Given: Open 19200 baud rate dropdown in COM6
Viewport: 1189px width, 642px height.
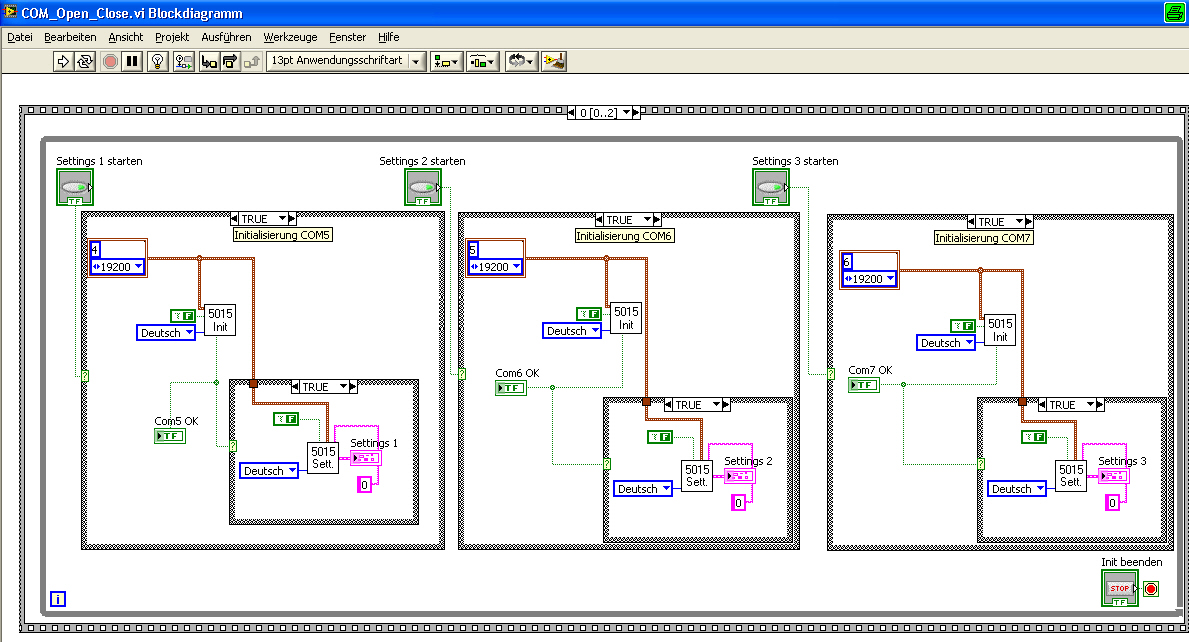Looking at the screenshot, I should 495,267.
